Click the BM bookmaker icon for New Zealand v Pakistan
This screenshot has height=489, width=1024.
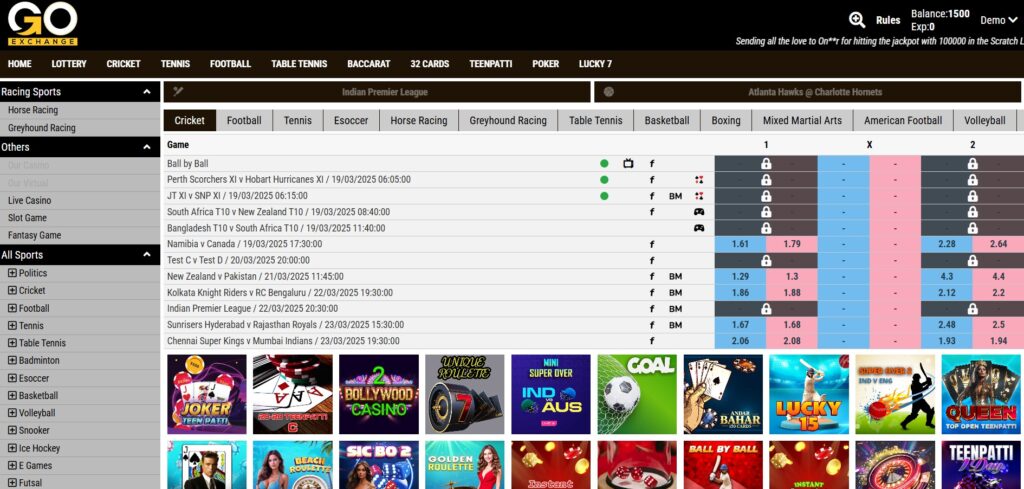[675, 276]
